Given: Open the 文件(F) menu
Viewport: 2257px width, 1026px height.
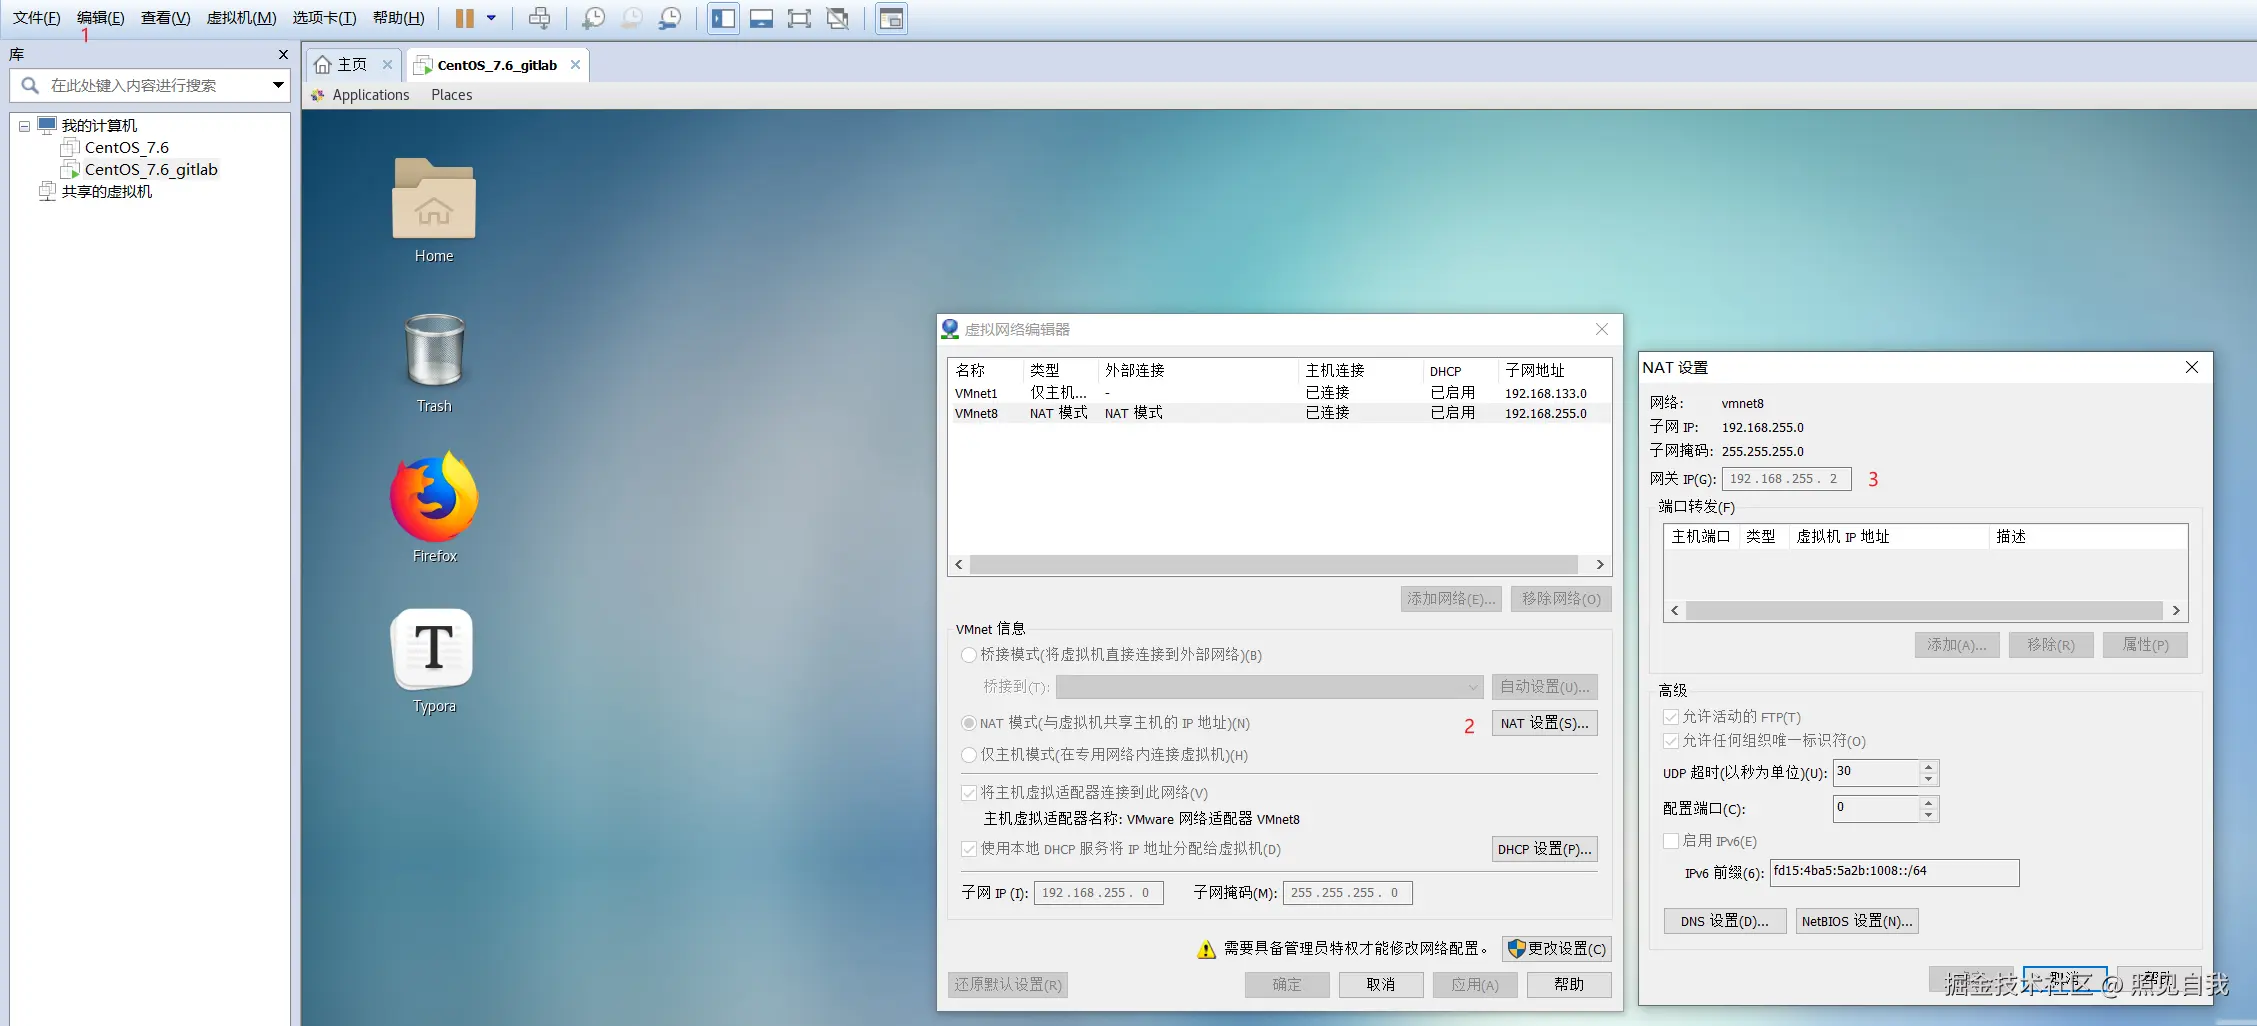Looking at the screenshot, I should (36, 18).
